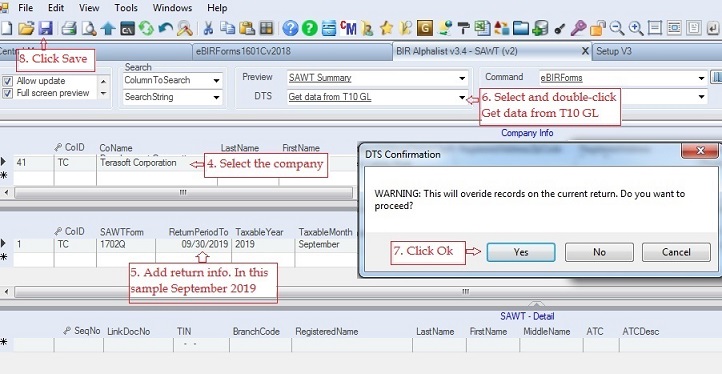
Task: Click the Save floppy disk icon
Action: [x=45, y=29]
